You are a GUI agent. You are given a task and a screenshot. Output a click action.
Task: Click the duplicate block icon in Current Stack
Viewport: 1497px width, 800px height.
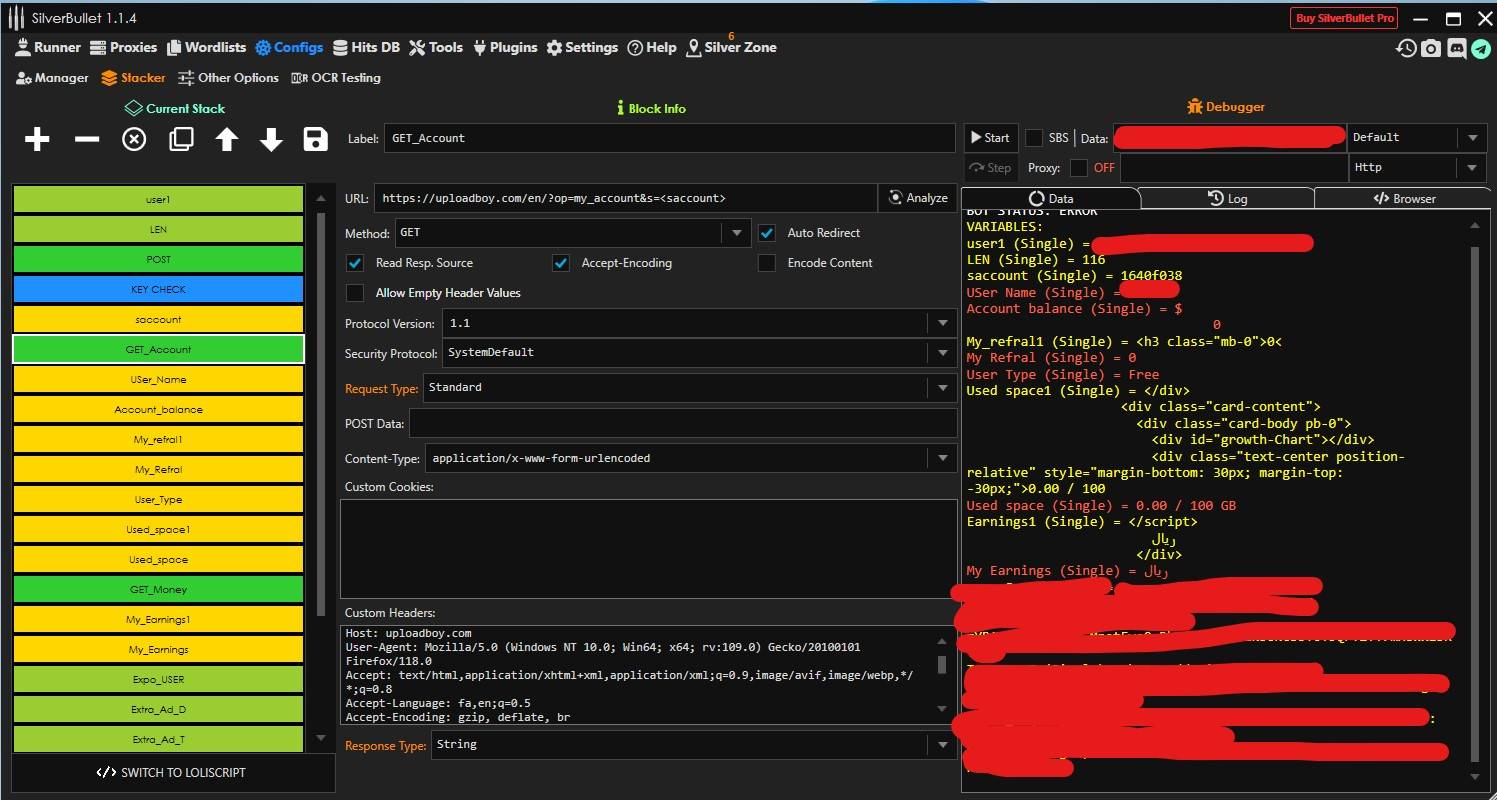click(181, 139)
